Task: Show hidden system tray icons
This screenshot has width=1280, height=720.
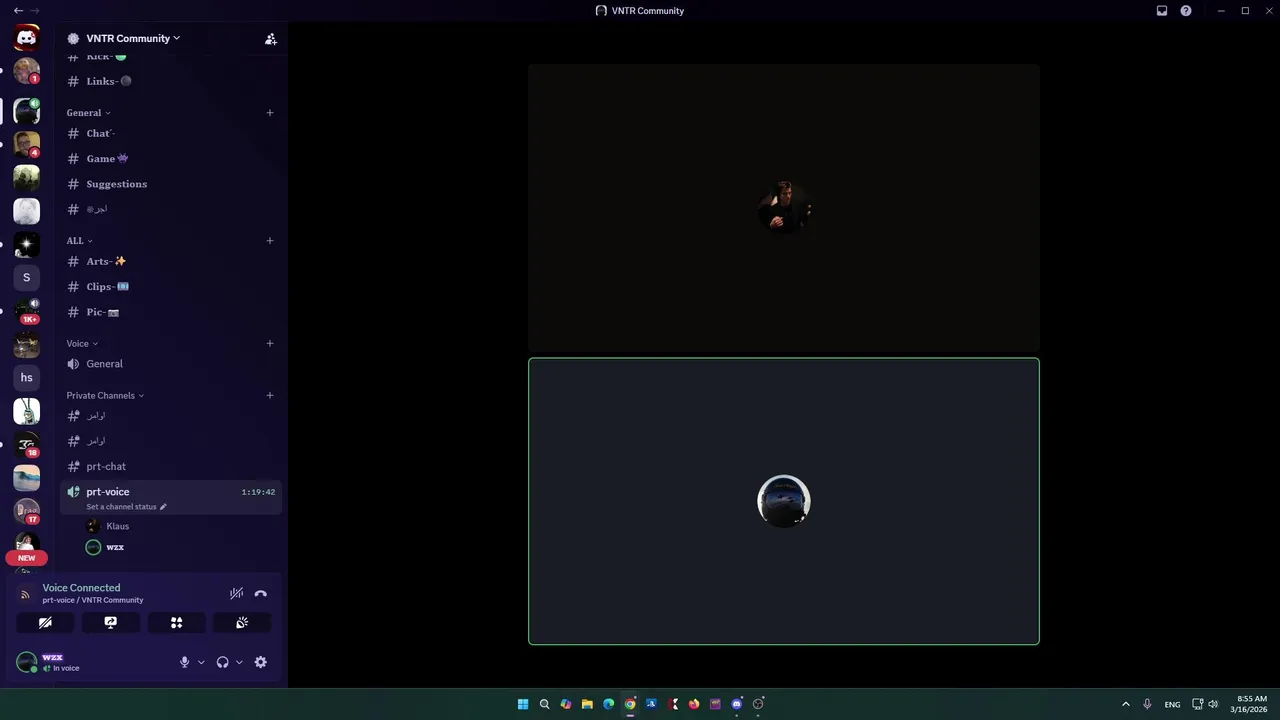Action: tap(1126, 704)
